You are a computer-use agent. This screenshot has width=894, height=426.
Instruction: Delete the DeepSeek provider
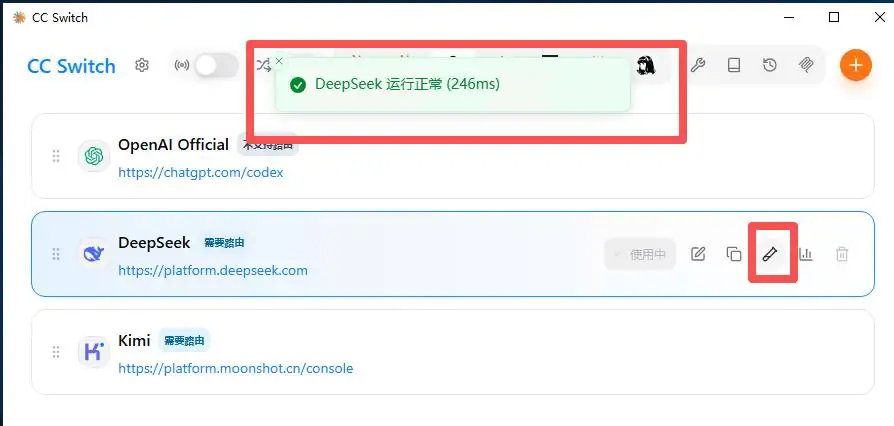tap(842, 254)
